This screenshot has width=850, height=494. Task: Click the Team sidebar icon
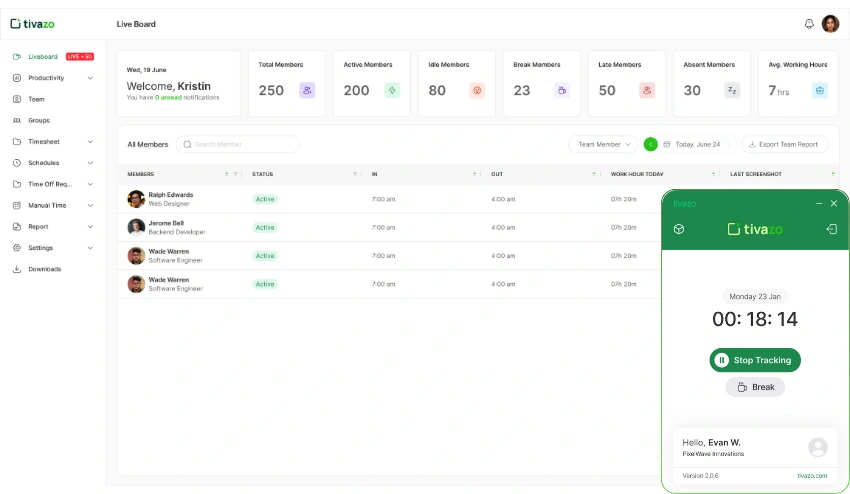pos(17,99)
